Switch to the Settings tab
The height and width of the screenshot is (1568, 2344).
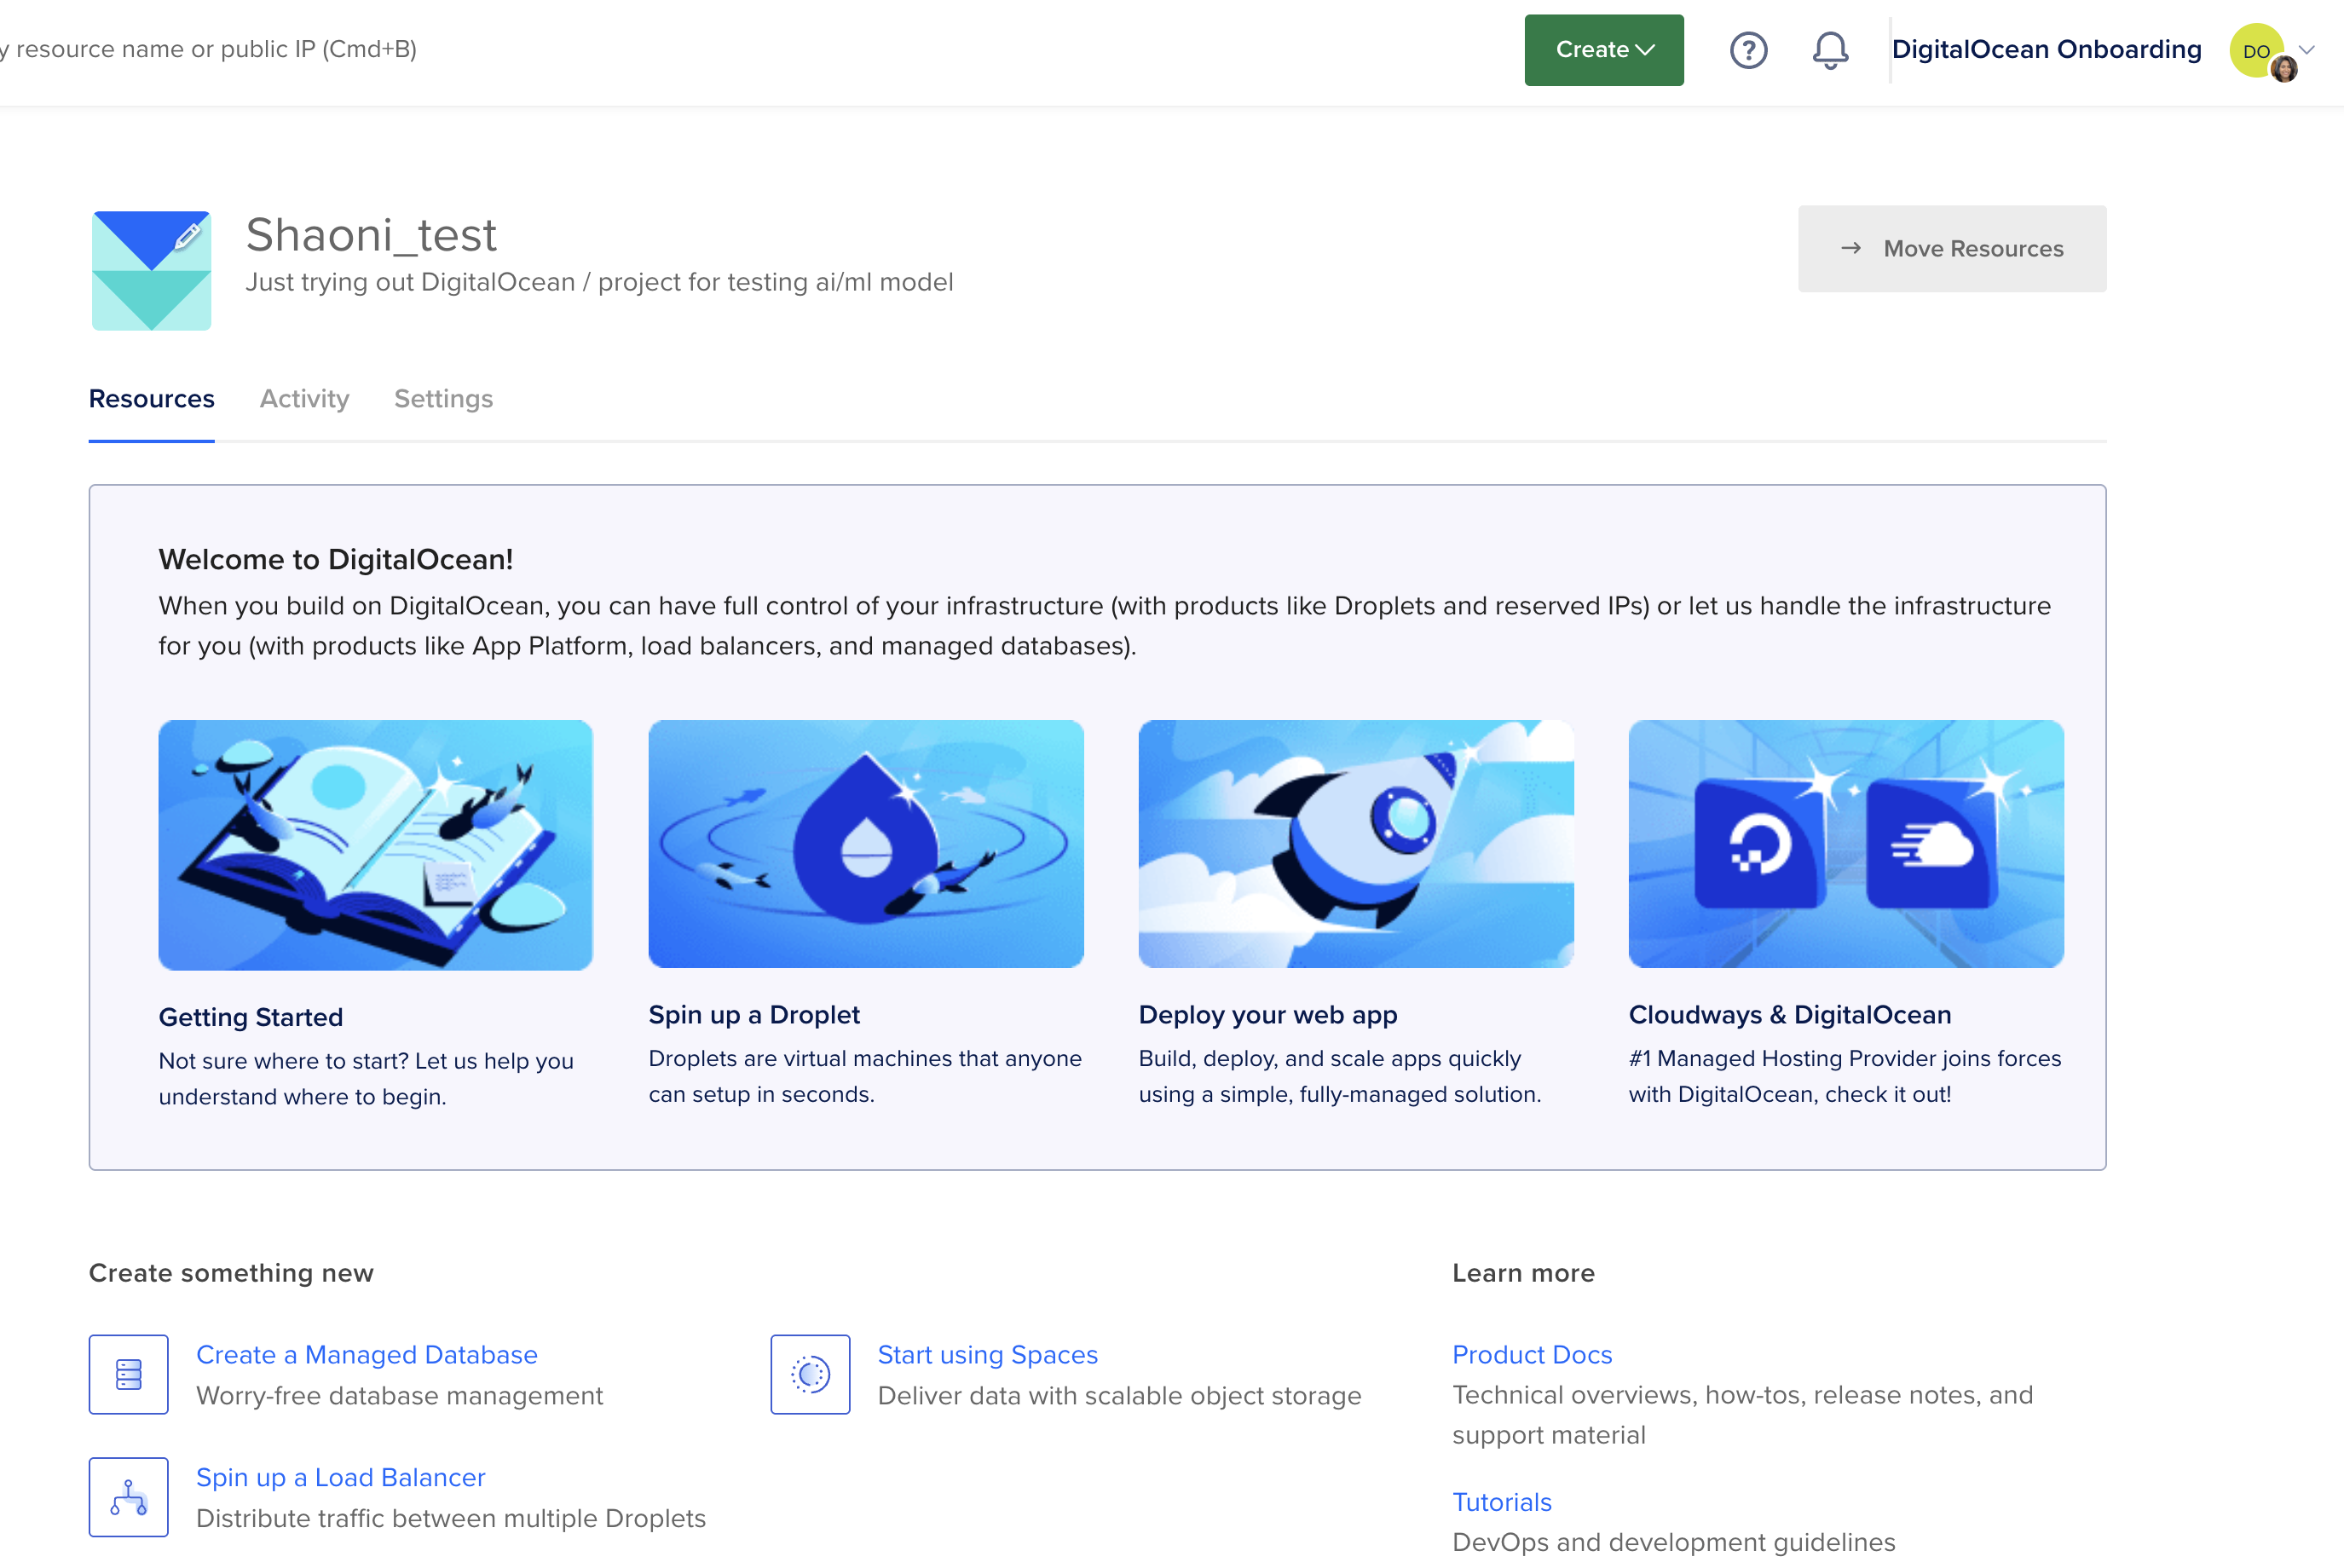[443, 398]
